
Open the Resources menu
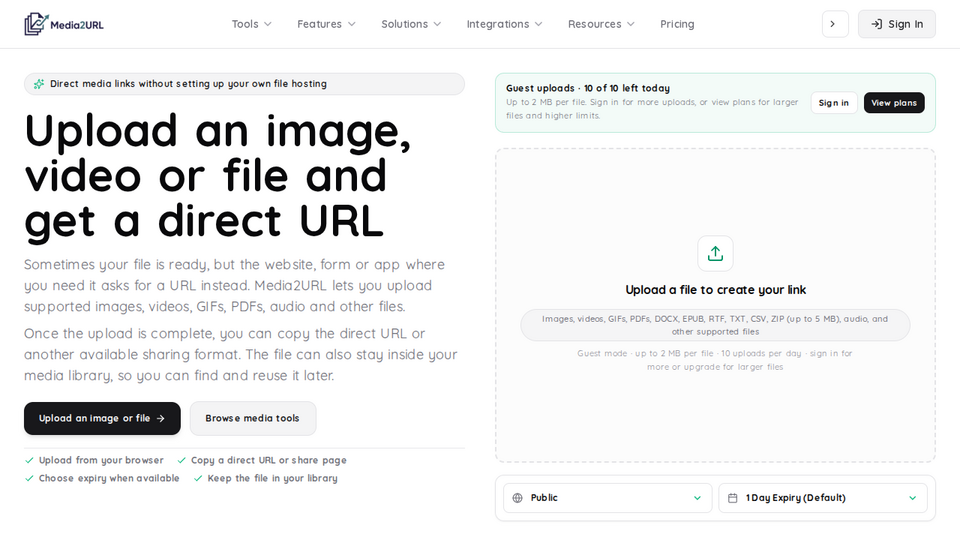tap(601, 24)
